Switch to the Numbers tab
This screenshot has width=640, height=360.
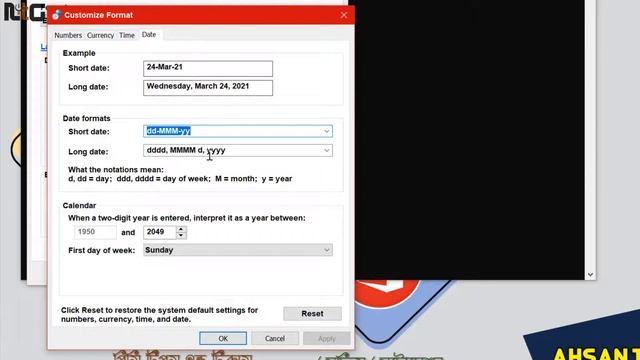[x=68, y=35]
